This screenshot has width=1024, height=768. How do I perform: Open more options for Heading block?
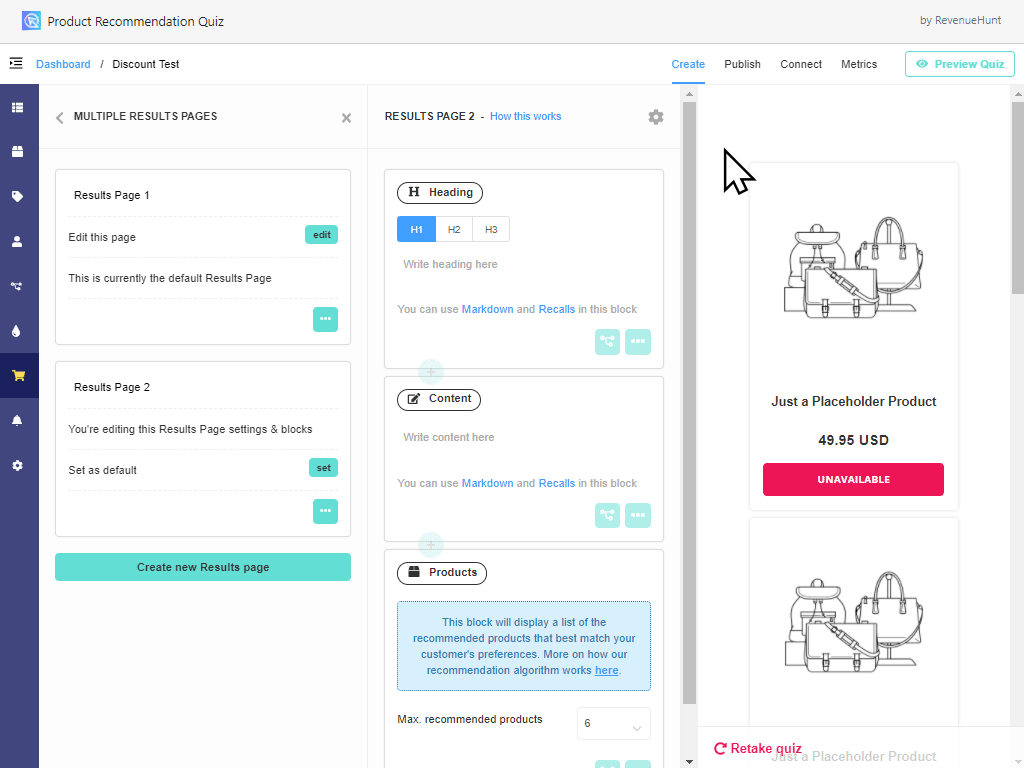click(638, 342)
